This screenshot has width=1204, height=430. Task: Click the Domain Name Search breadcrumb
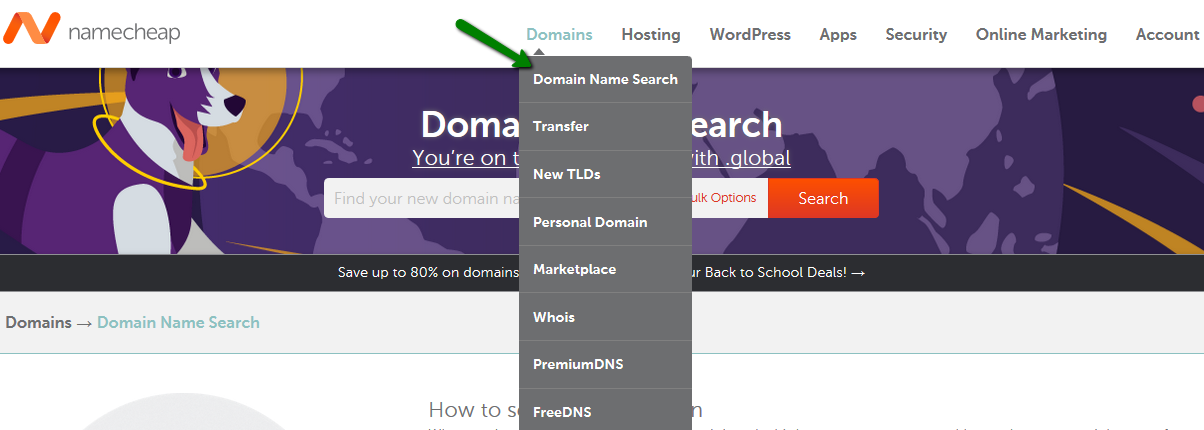point(178,322)
